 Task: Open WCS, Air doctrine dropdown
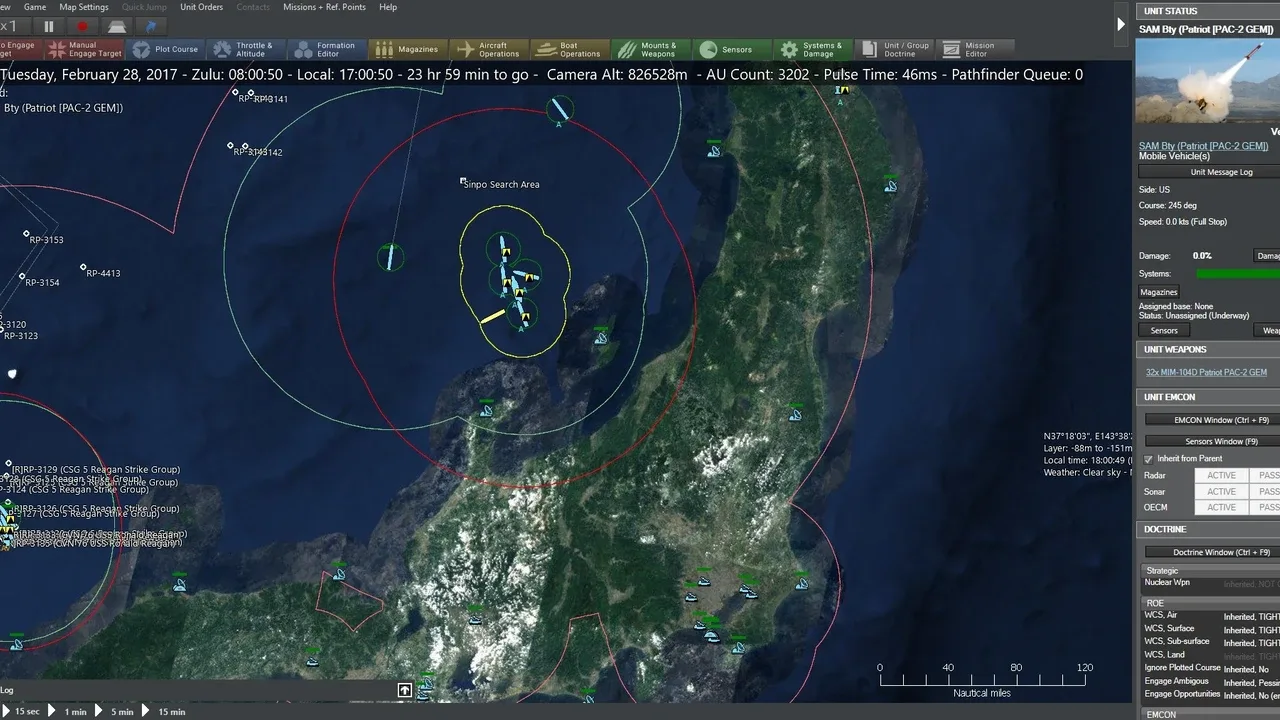tap(1250, 617)
